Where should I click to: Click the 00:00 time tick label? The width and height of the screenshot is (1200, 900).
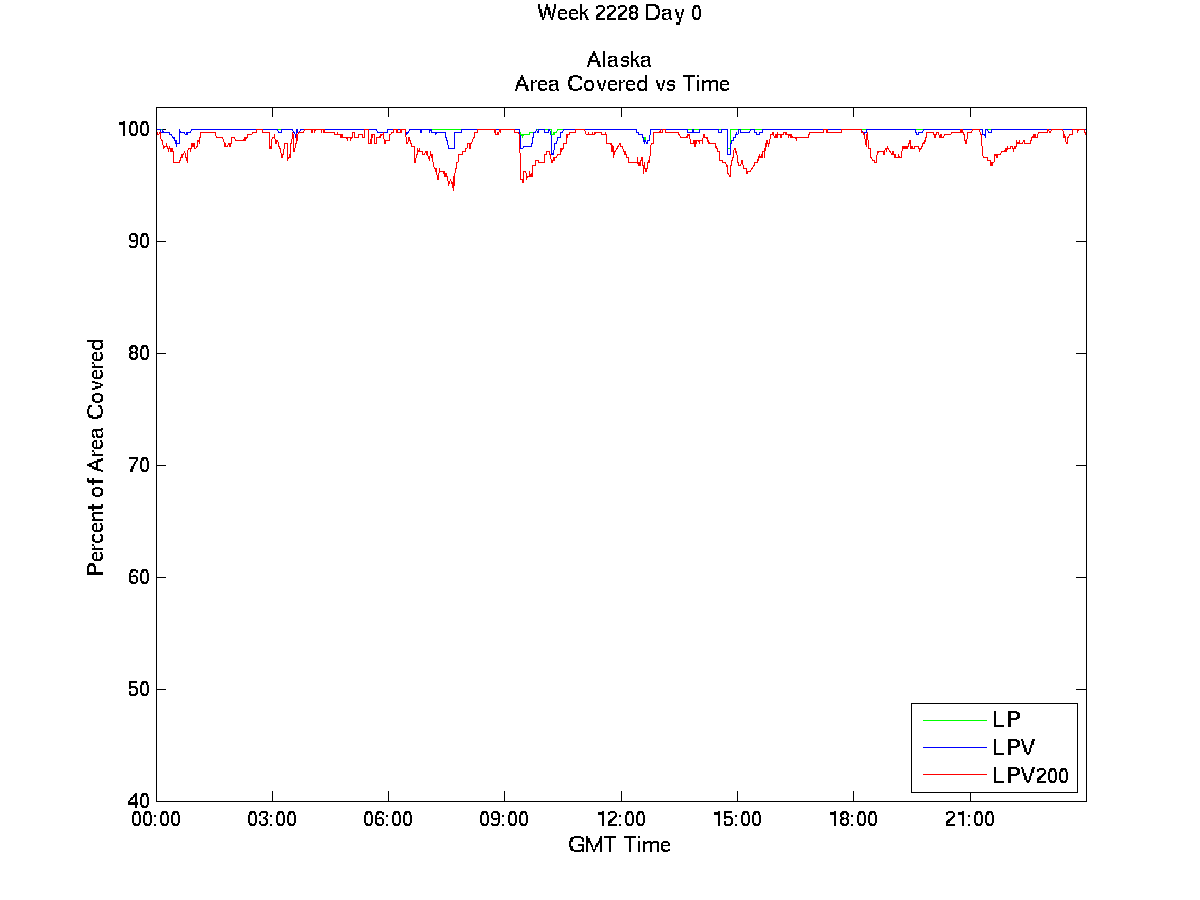click(156, 820)
